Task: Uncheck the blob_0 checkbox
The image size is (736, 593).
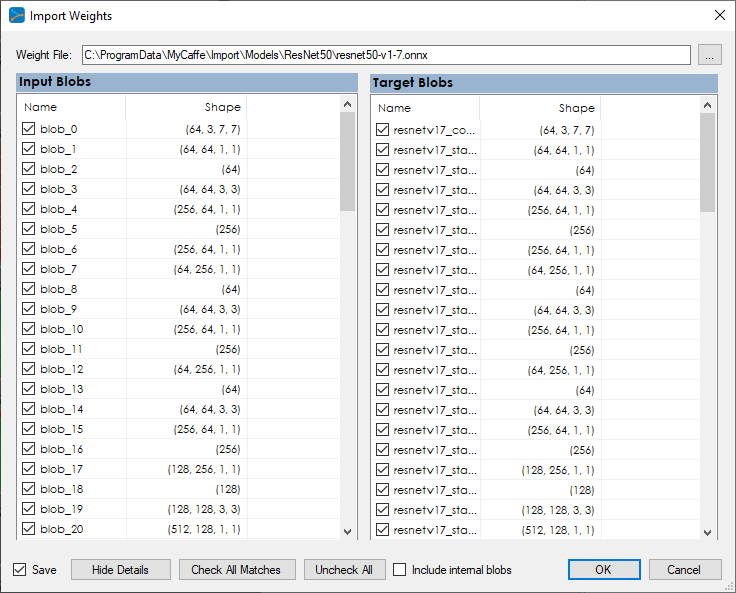Action: 28,129
